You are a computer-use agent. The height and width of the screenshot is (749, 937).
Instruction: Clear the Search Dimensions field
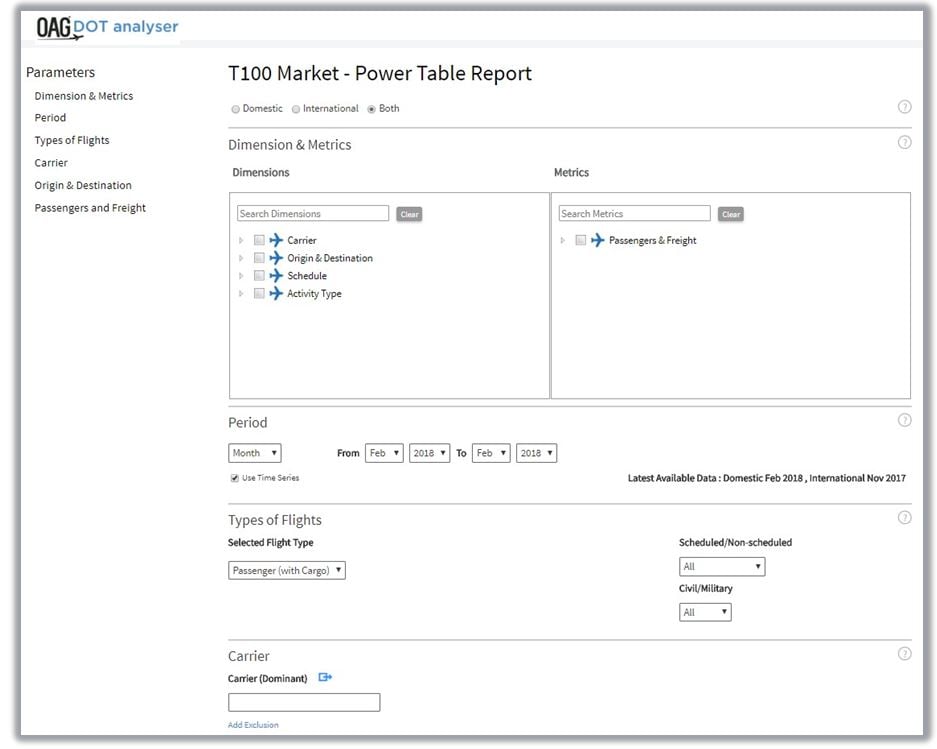409,214
